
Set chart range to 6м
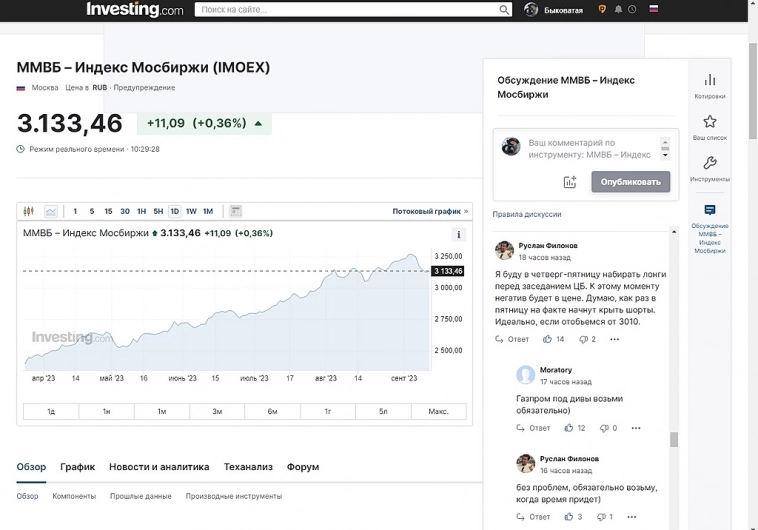tap(272, 411)
